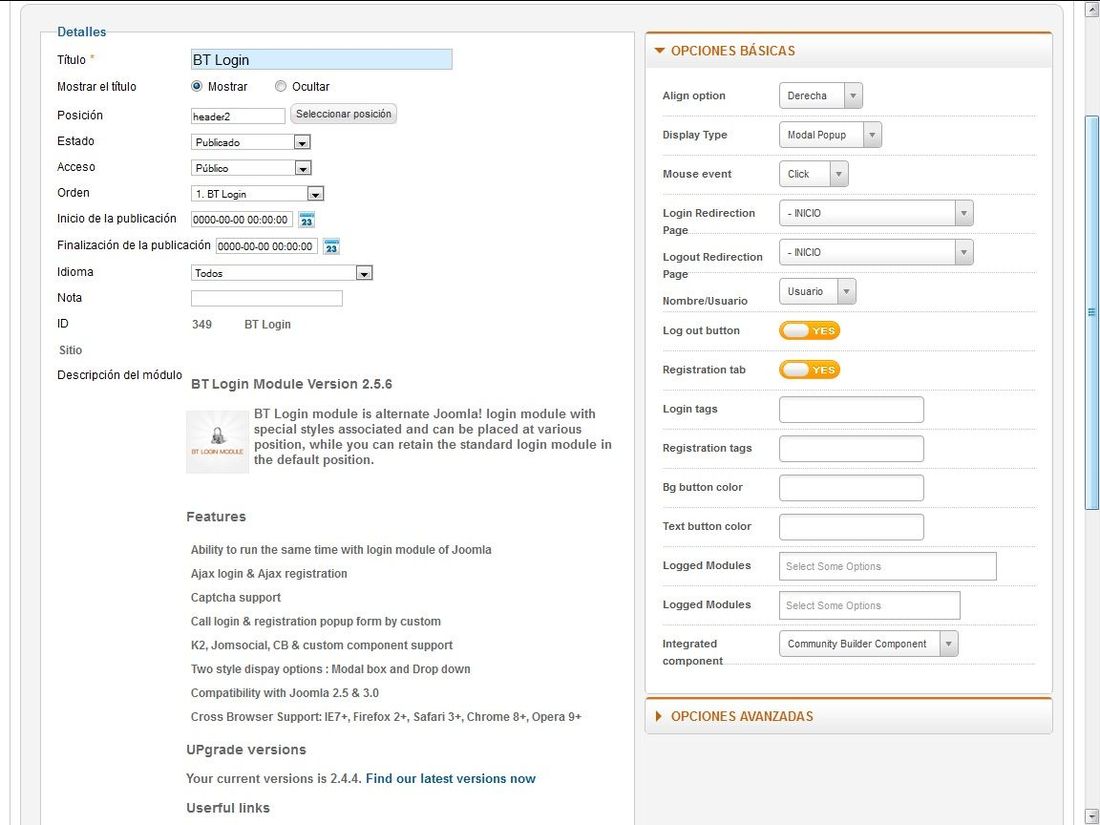Image resolution: width=1100 pixels, height=825 pixels.
Task: Click the second Logged Modules select box
Action: pyautogui.click(x=869, y=605)
